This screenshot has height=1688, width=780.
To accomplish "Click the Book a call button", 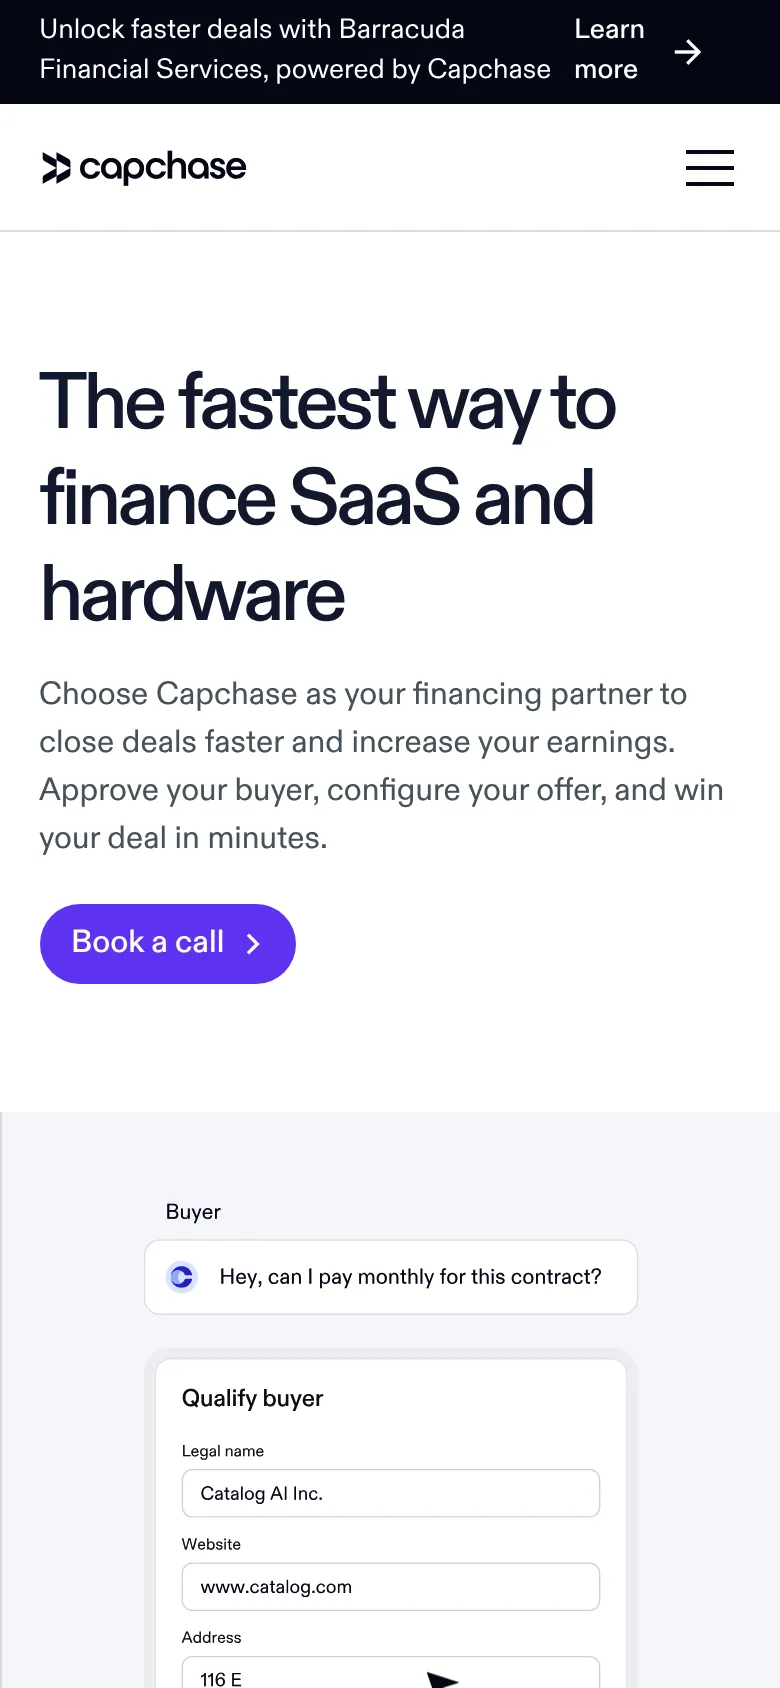I will point(167,943).
